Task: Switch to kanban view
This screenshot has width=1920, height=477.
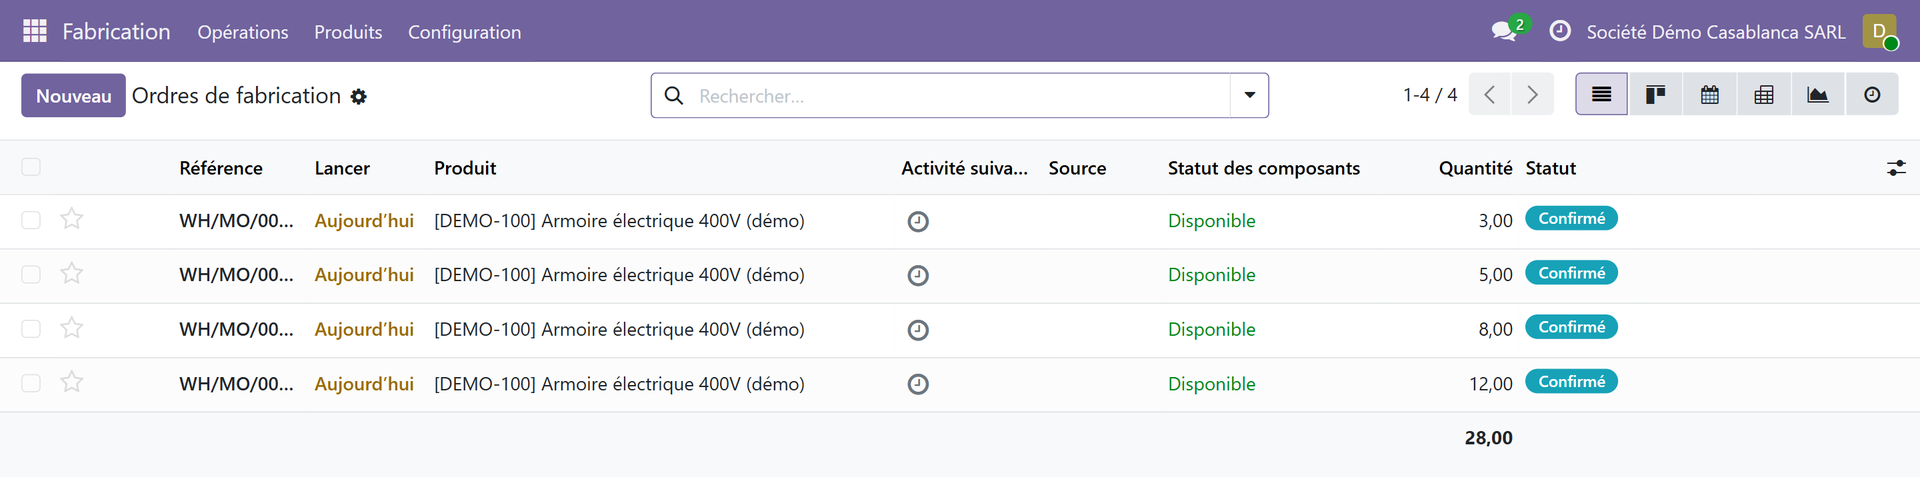Action: (x=1656, y=95)
